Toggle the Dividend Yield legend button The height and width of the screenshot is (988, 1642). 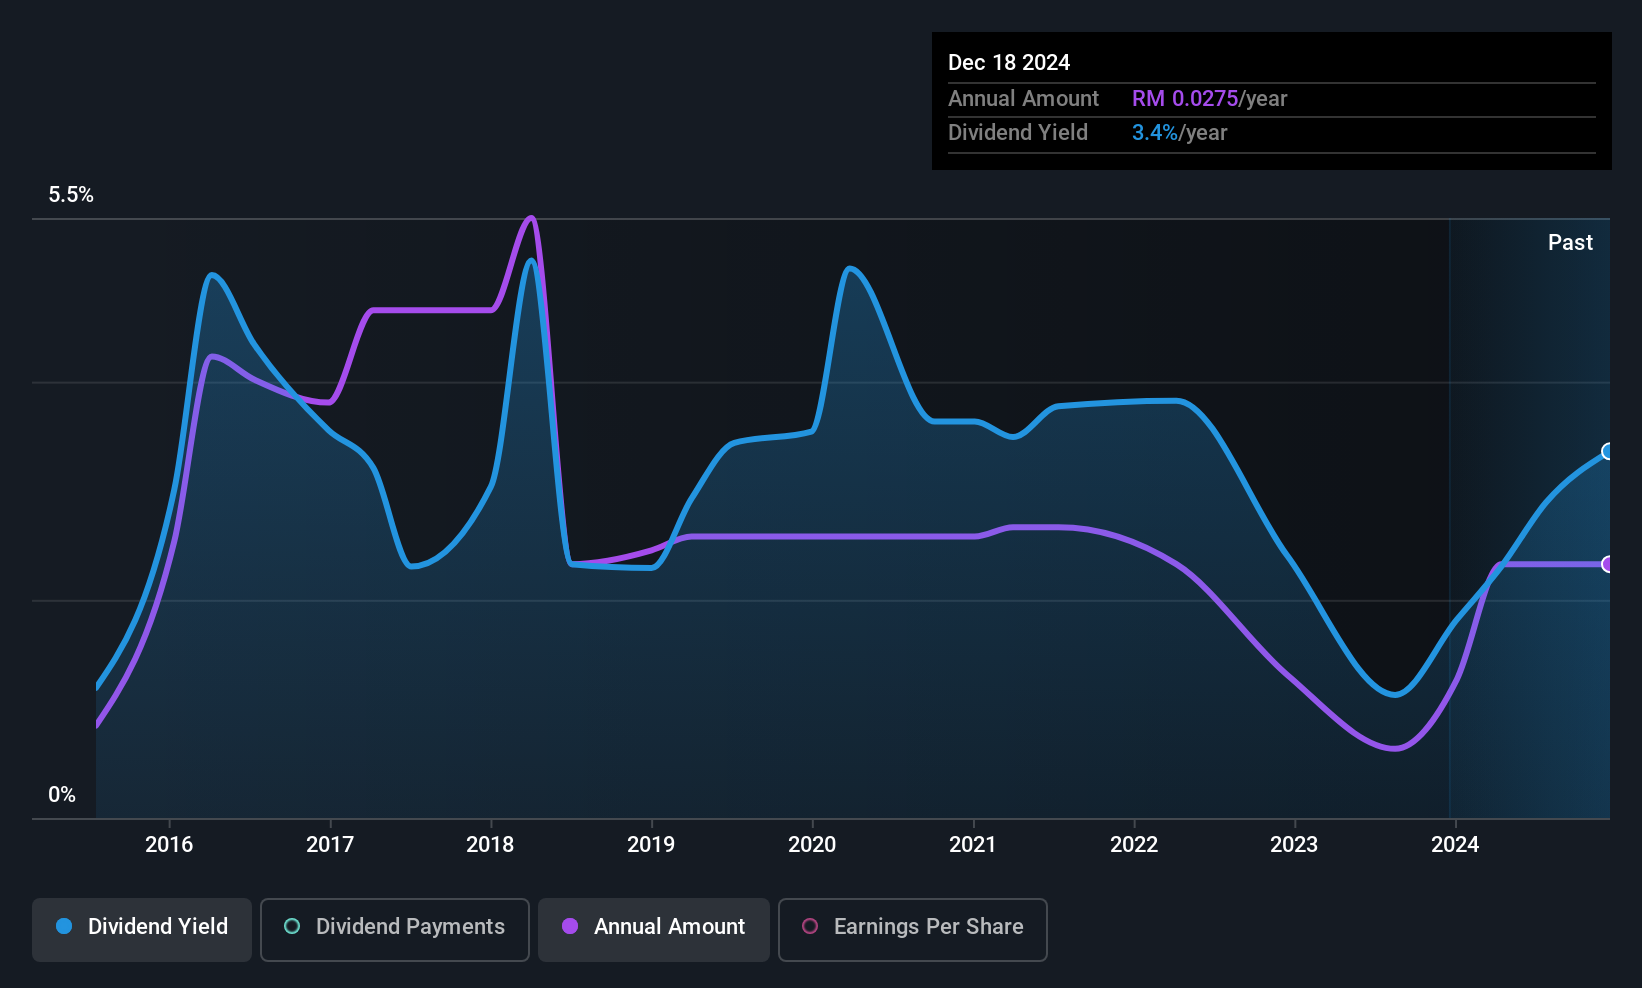141,929
